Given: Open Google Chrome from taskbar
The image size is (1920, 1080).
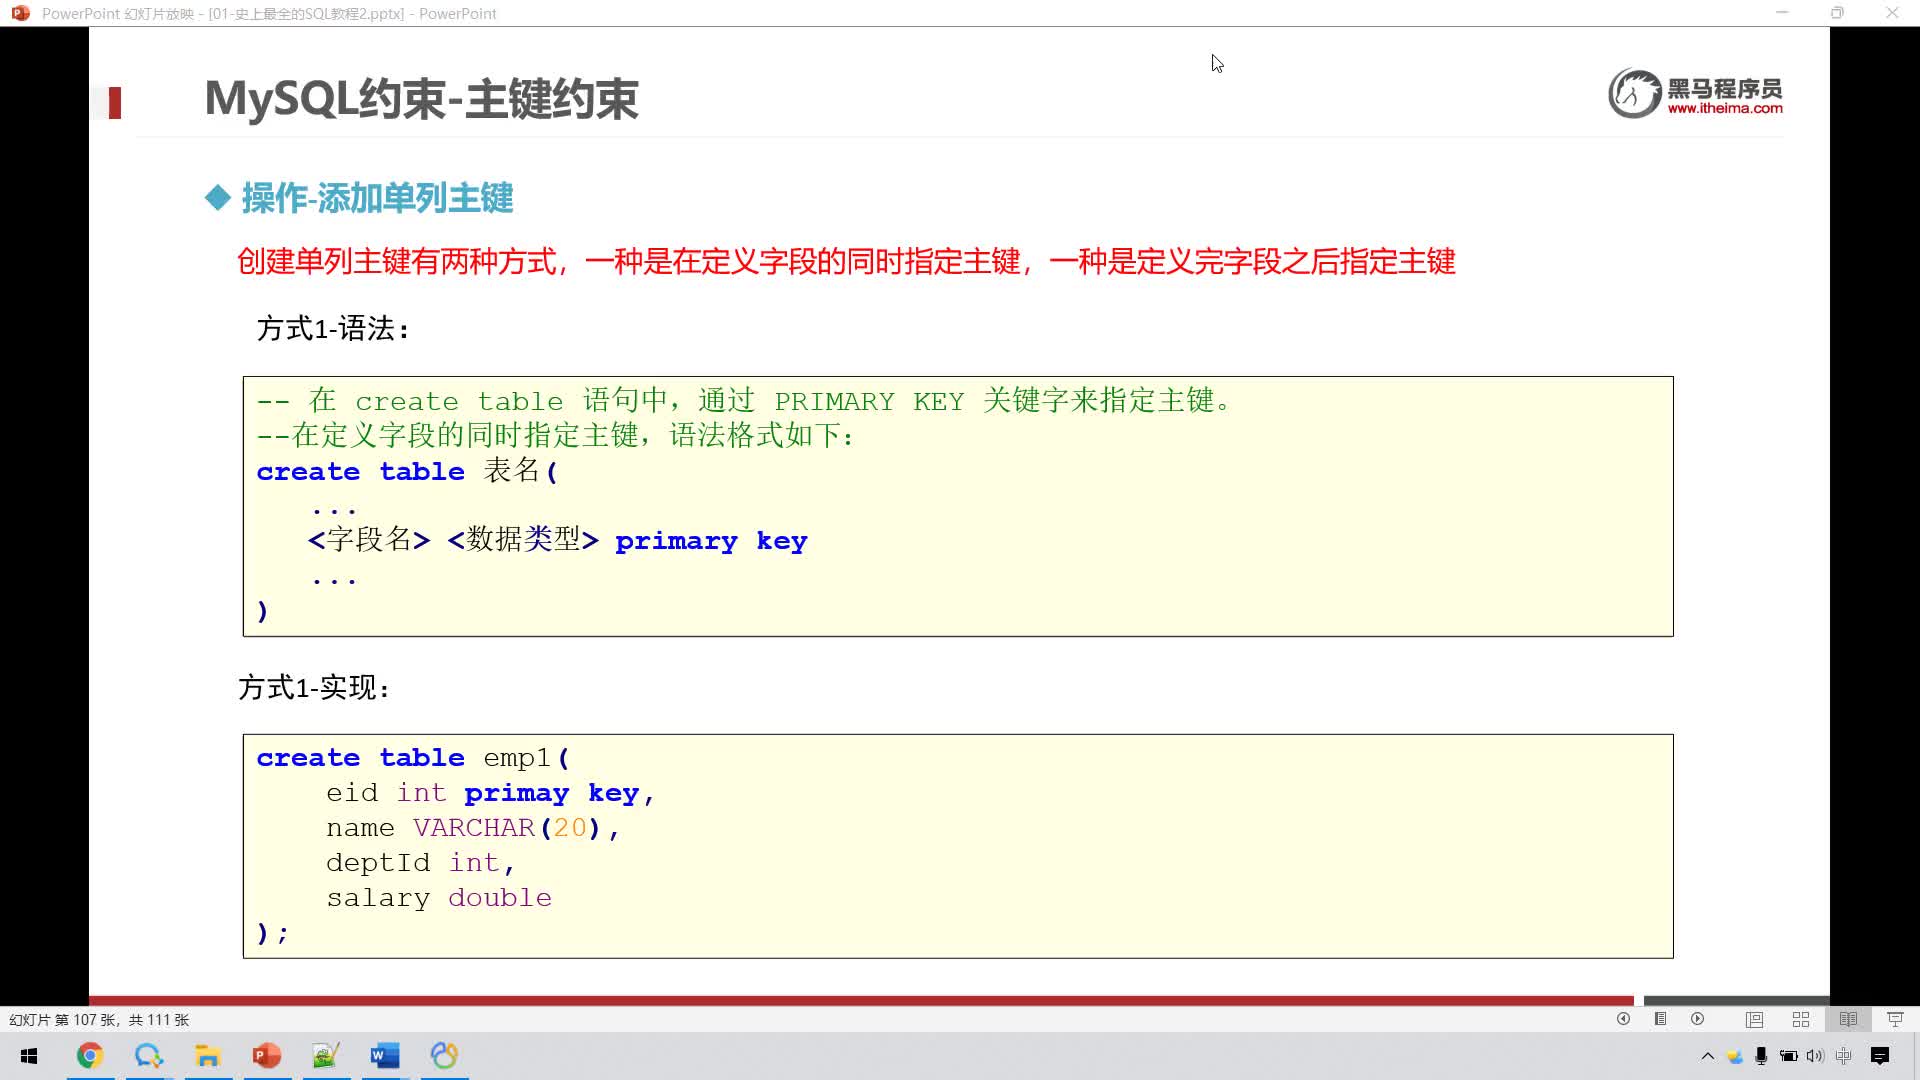Looking at the screenshot, I should tap(90, 1056).
